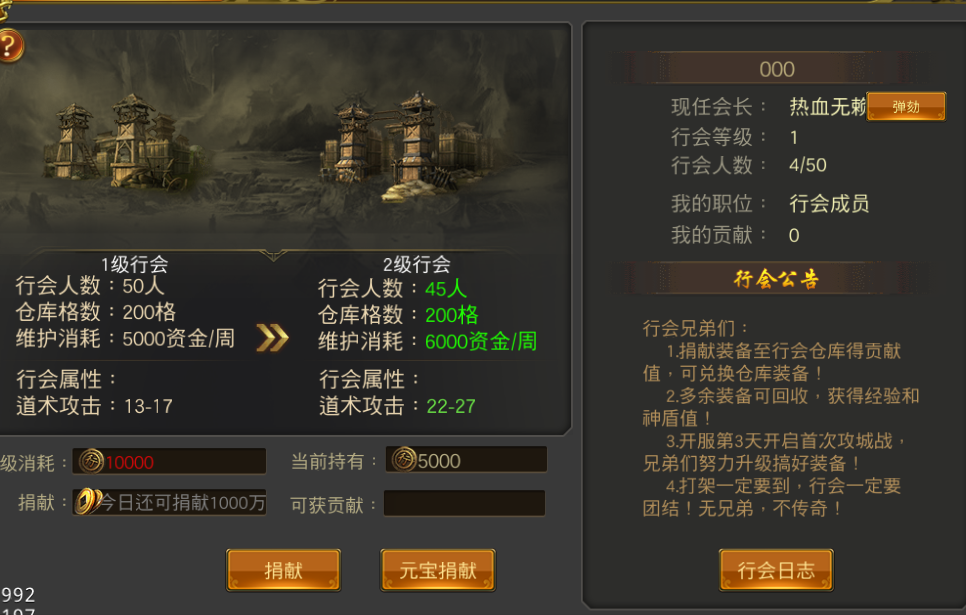
Task: Click the 元宝捐献 ingot donate button
Action: click(x=438, y=570)
